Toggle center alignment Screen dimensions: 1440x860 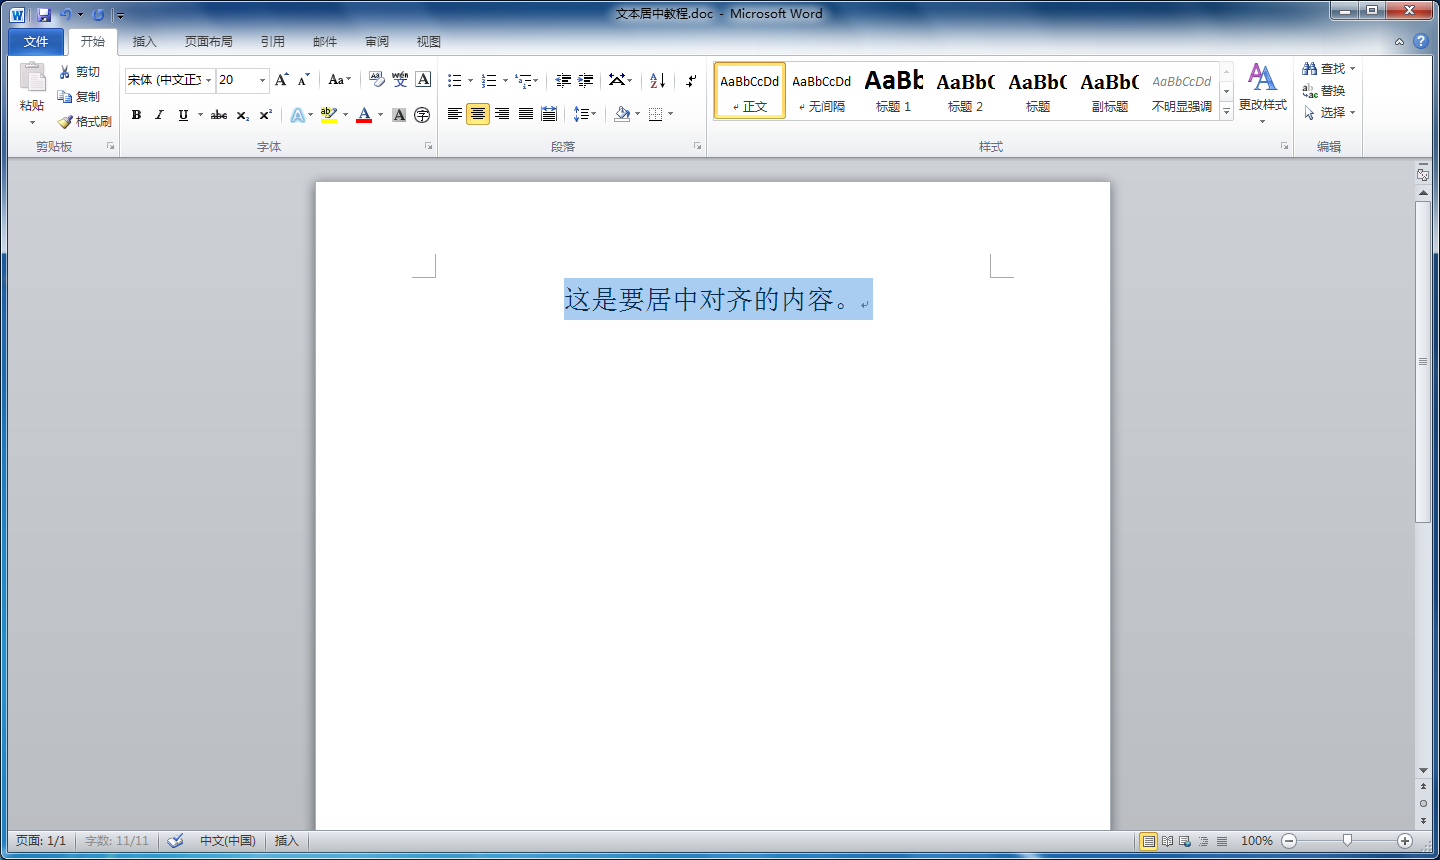click(x=478, y=114)
